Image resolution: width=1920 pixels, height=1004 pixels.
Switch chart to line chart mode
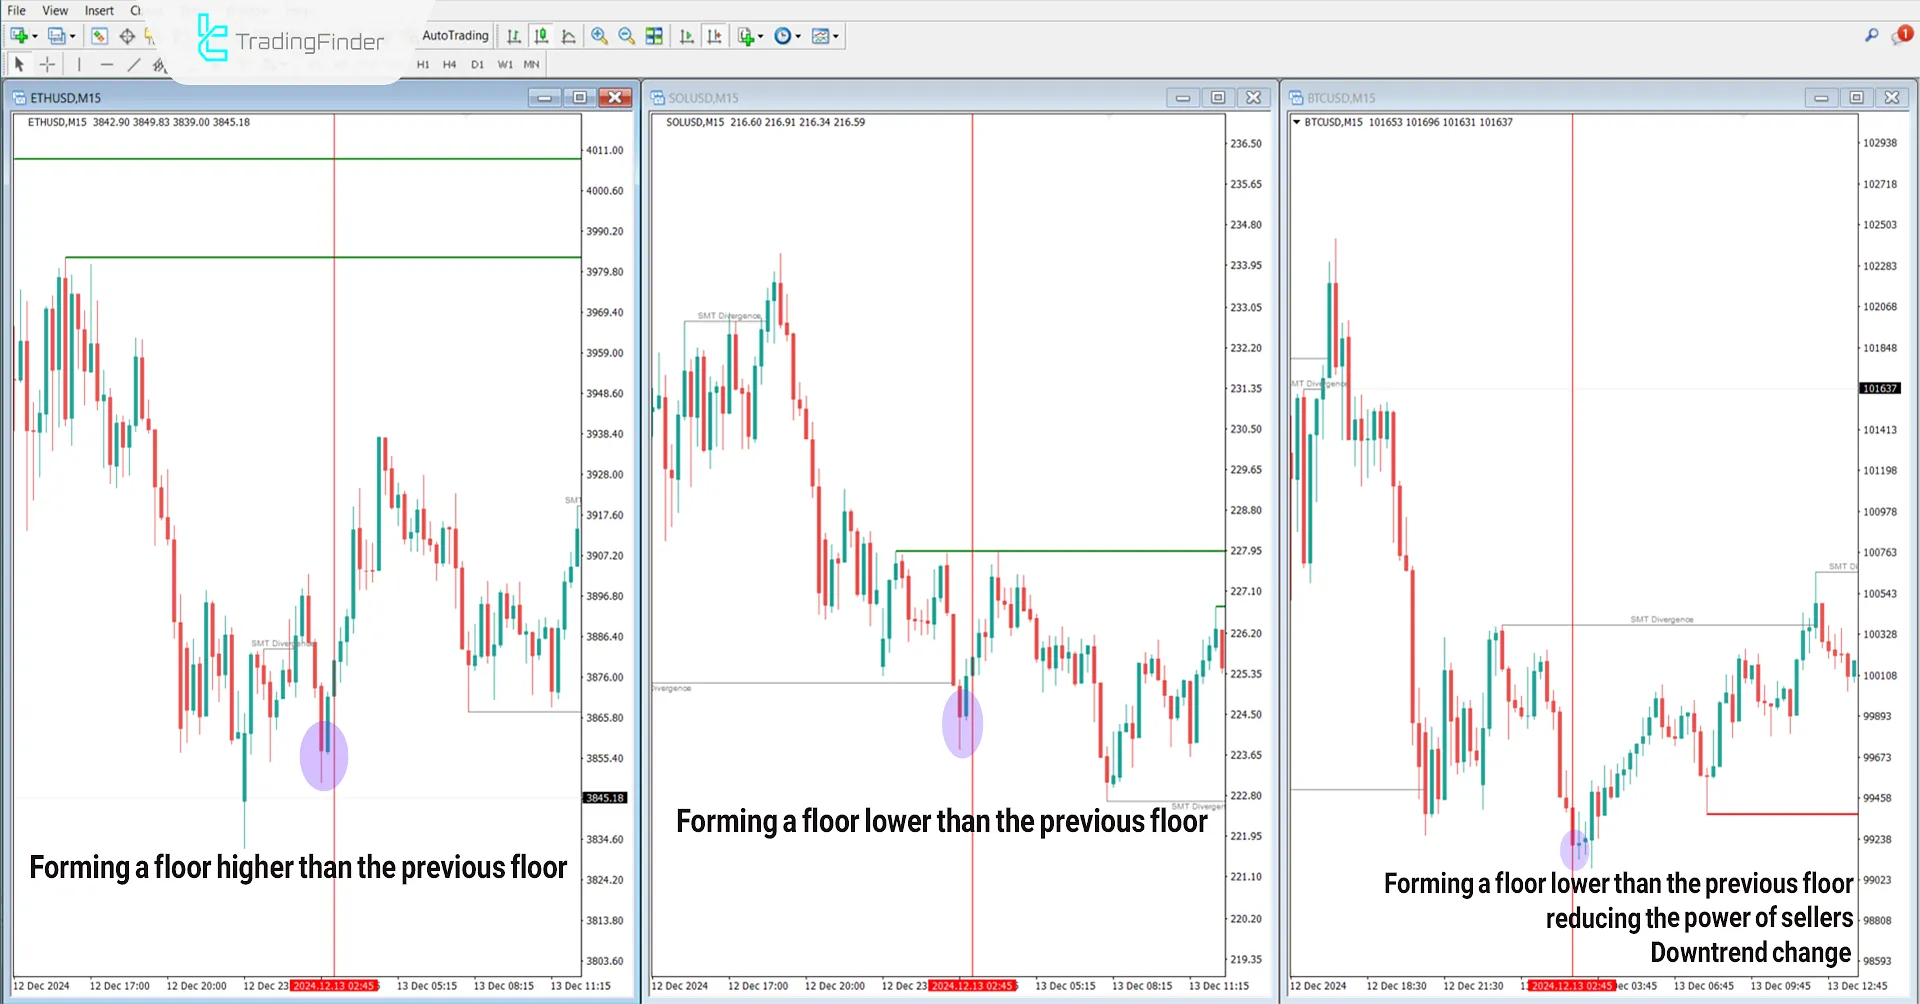pyautogui.click(x=569, y=36)
